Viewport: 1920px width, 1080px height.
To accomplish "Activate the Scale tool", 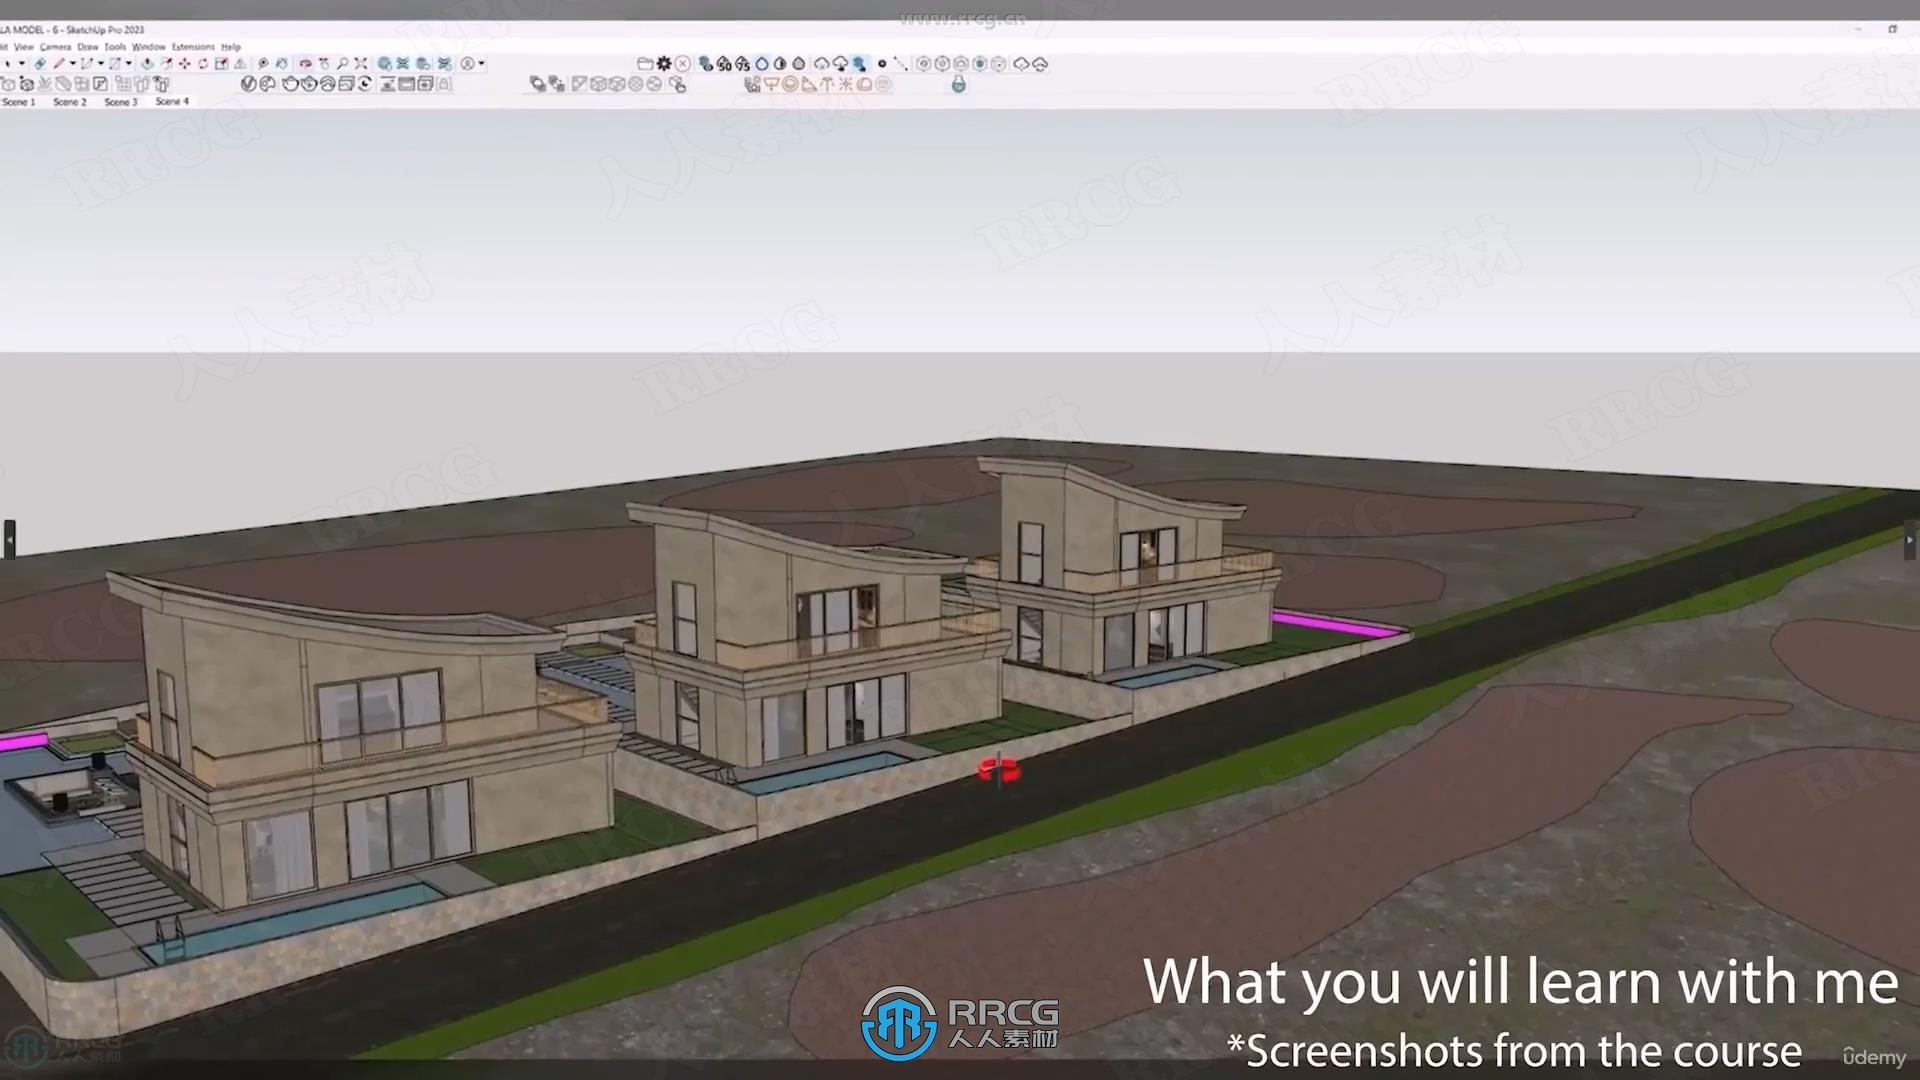I will 221,63.
